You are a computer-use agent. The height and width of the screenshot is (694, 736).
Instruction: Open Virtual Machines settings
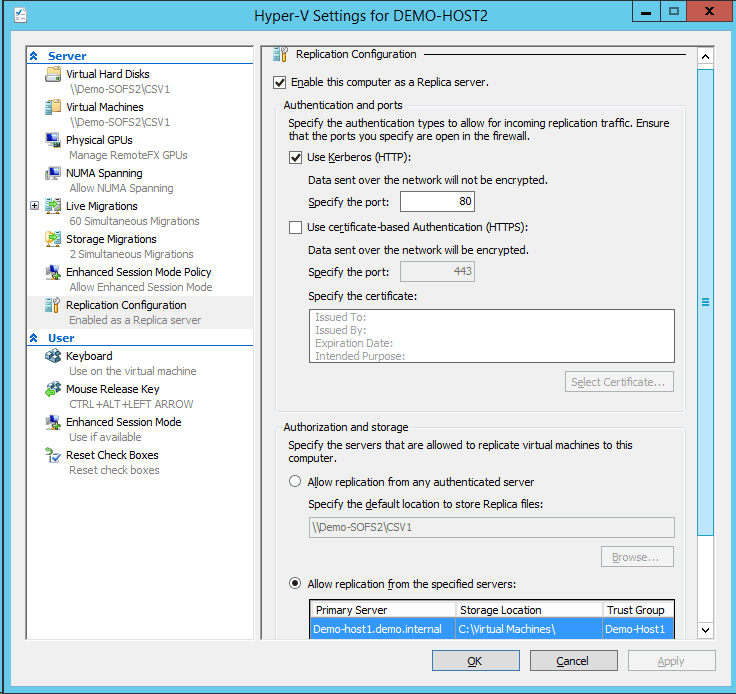pyautogui.click(x=105, y=107)
